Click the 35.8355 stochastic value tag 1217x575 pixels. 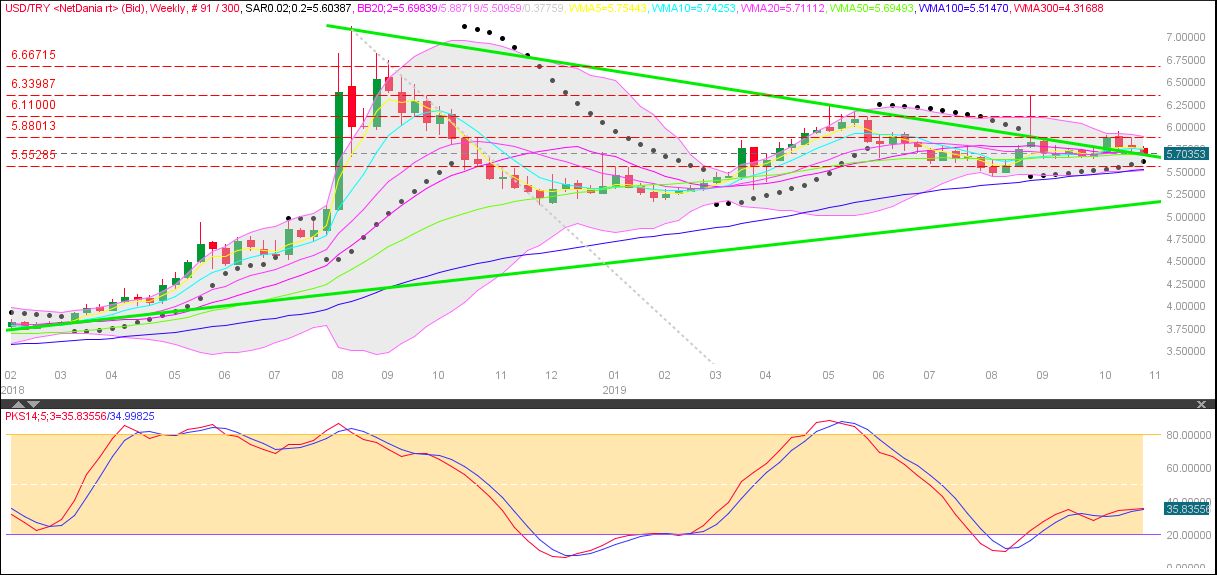1187,509
